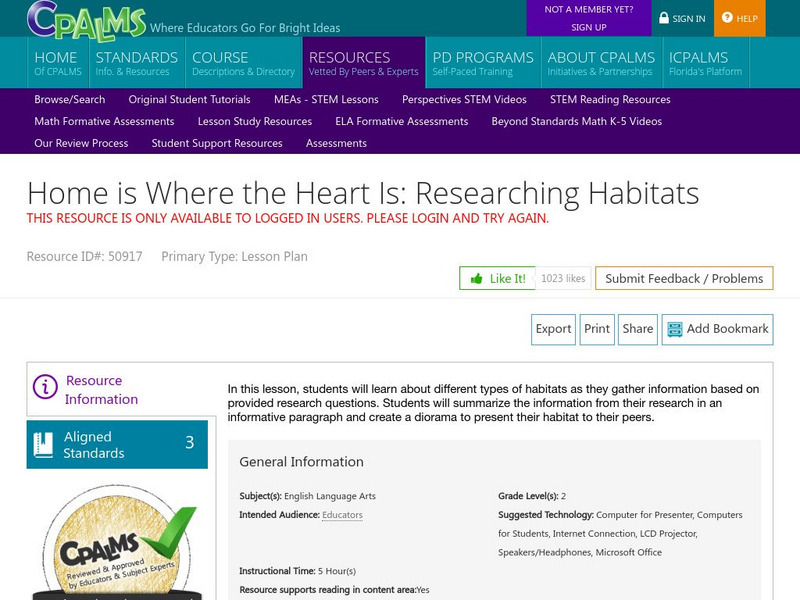Image resolution: width=800 pixels, height=600 pixels.
Task: Open the COURSE Descriptions & Directory menu
Action: (x=243, y=63)
